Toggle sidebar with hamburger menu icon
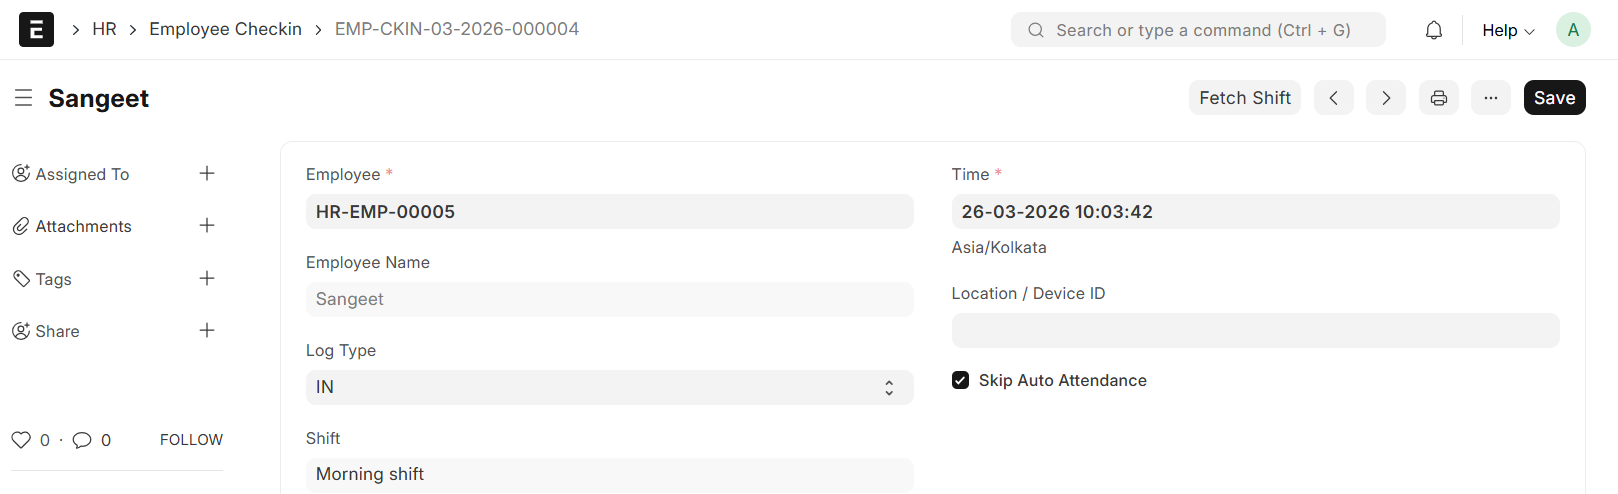 click(x=24, y=98)
